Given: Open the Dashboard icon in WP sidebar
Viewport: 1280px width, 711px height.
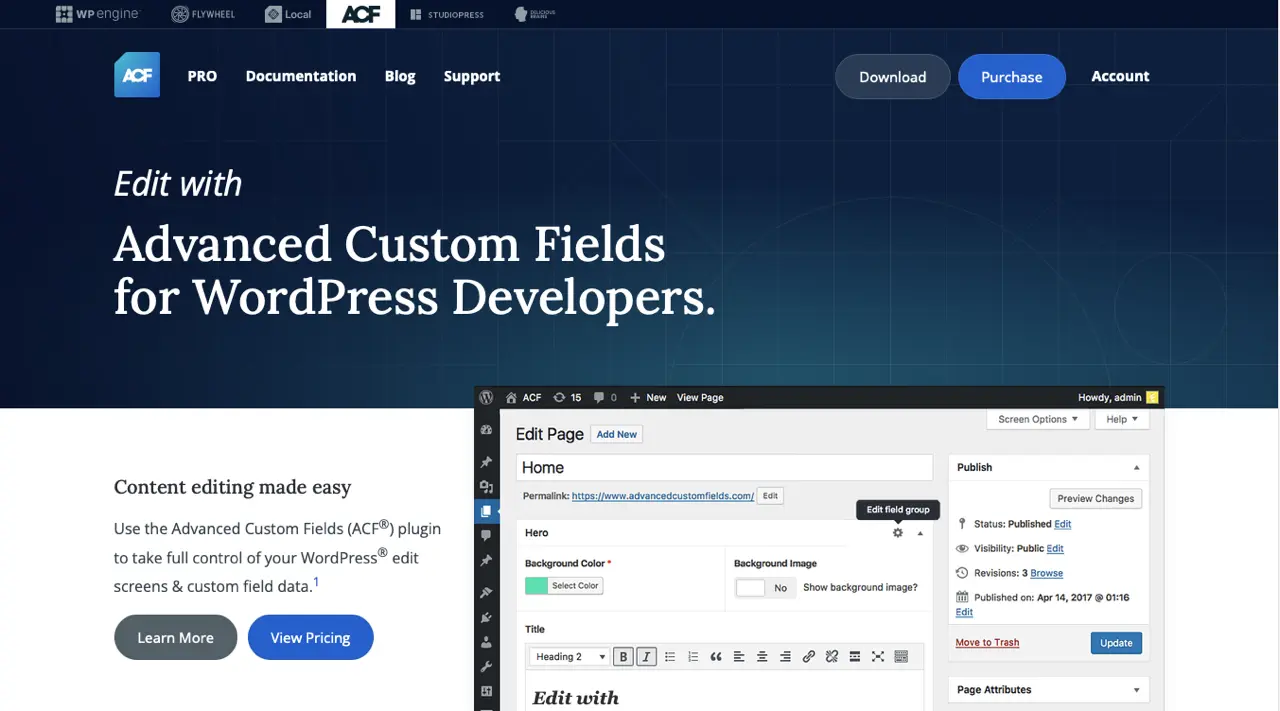Looking at the screenshot, I should coord(486,430).
